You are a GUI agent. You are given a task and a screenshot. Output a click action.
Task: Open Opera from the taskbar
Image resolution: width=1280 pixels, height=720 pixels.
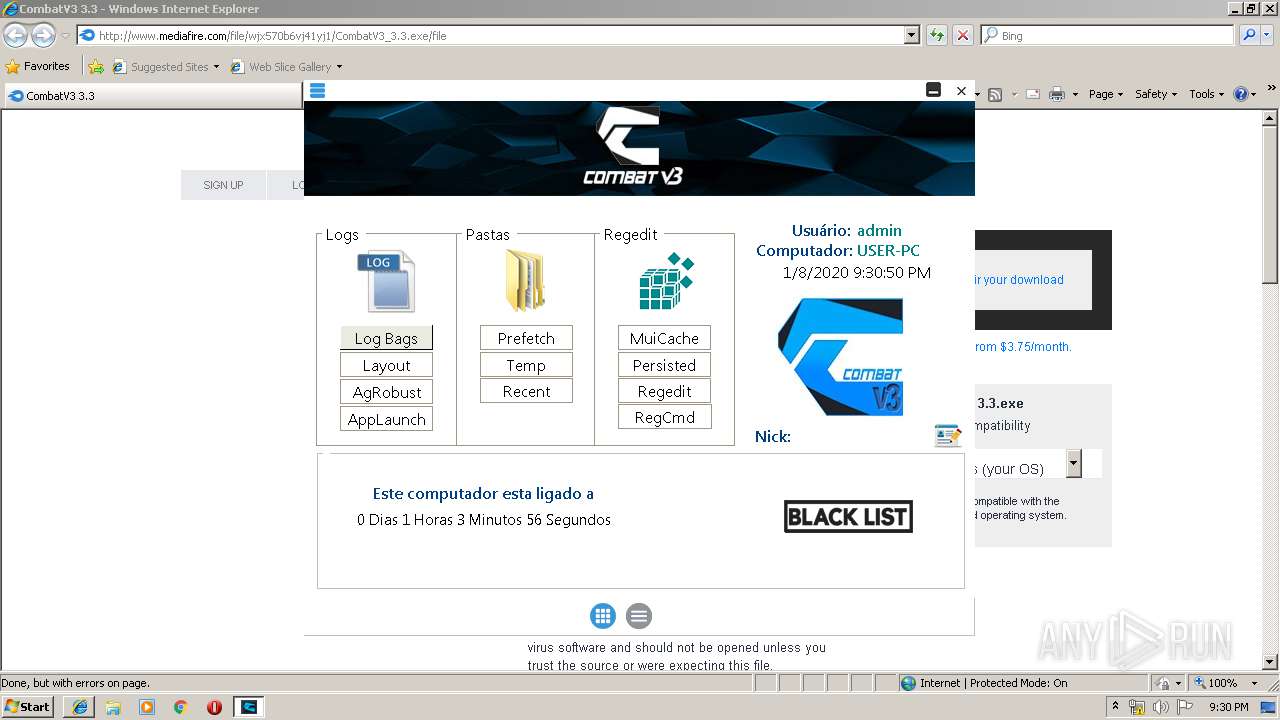point(214,707)
